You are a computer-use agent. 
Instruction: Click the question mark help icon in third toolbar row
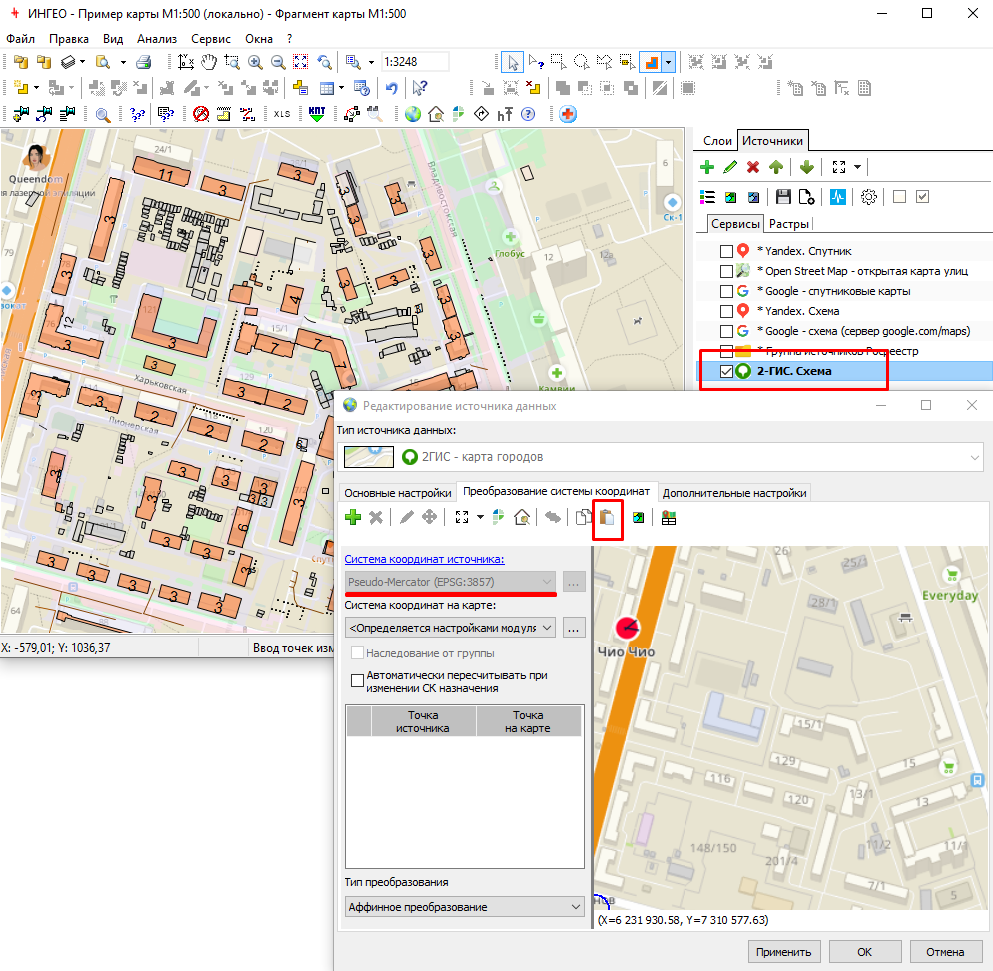point(528,114)
